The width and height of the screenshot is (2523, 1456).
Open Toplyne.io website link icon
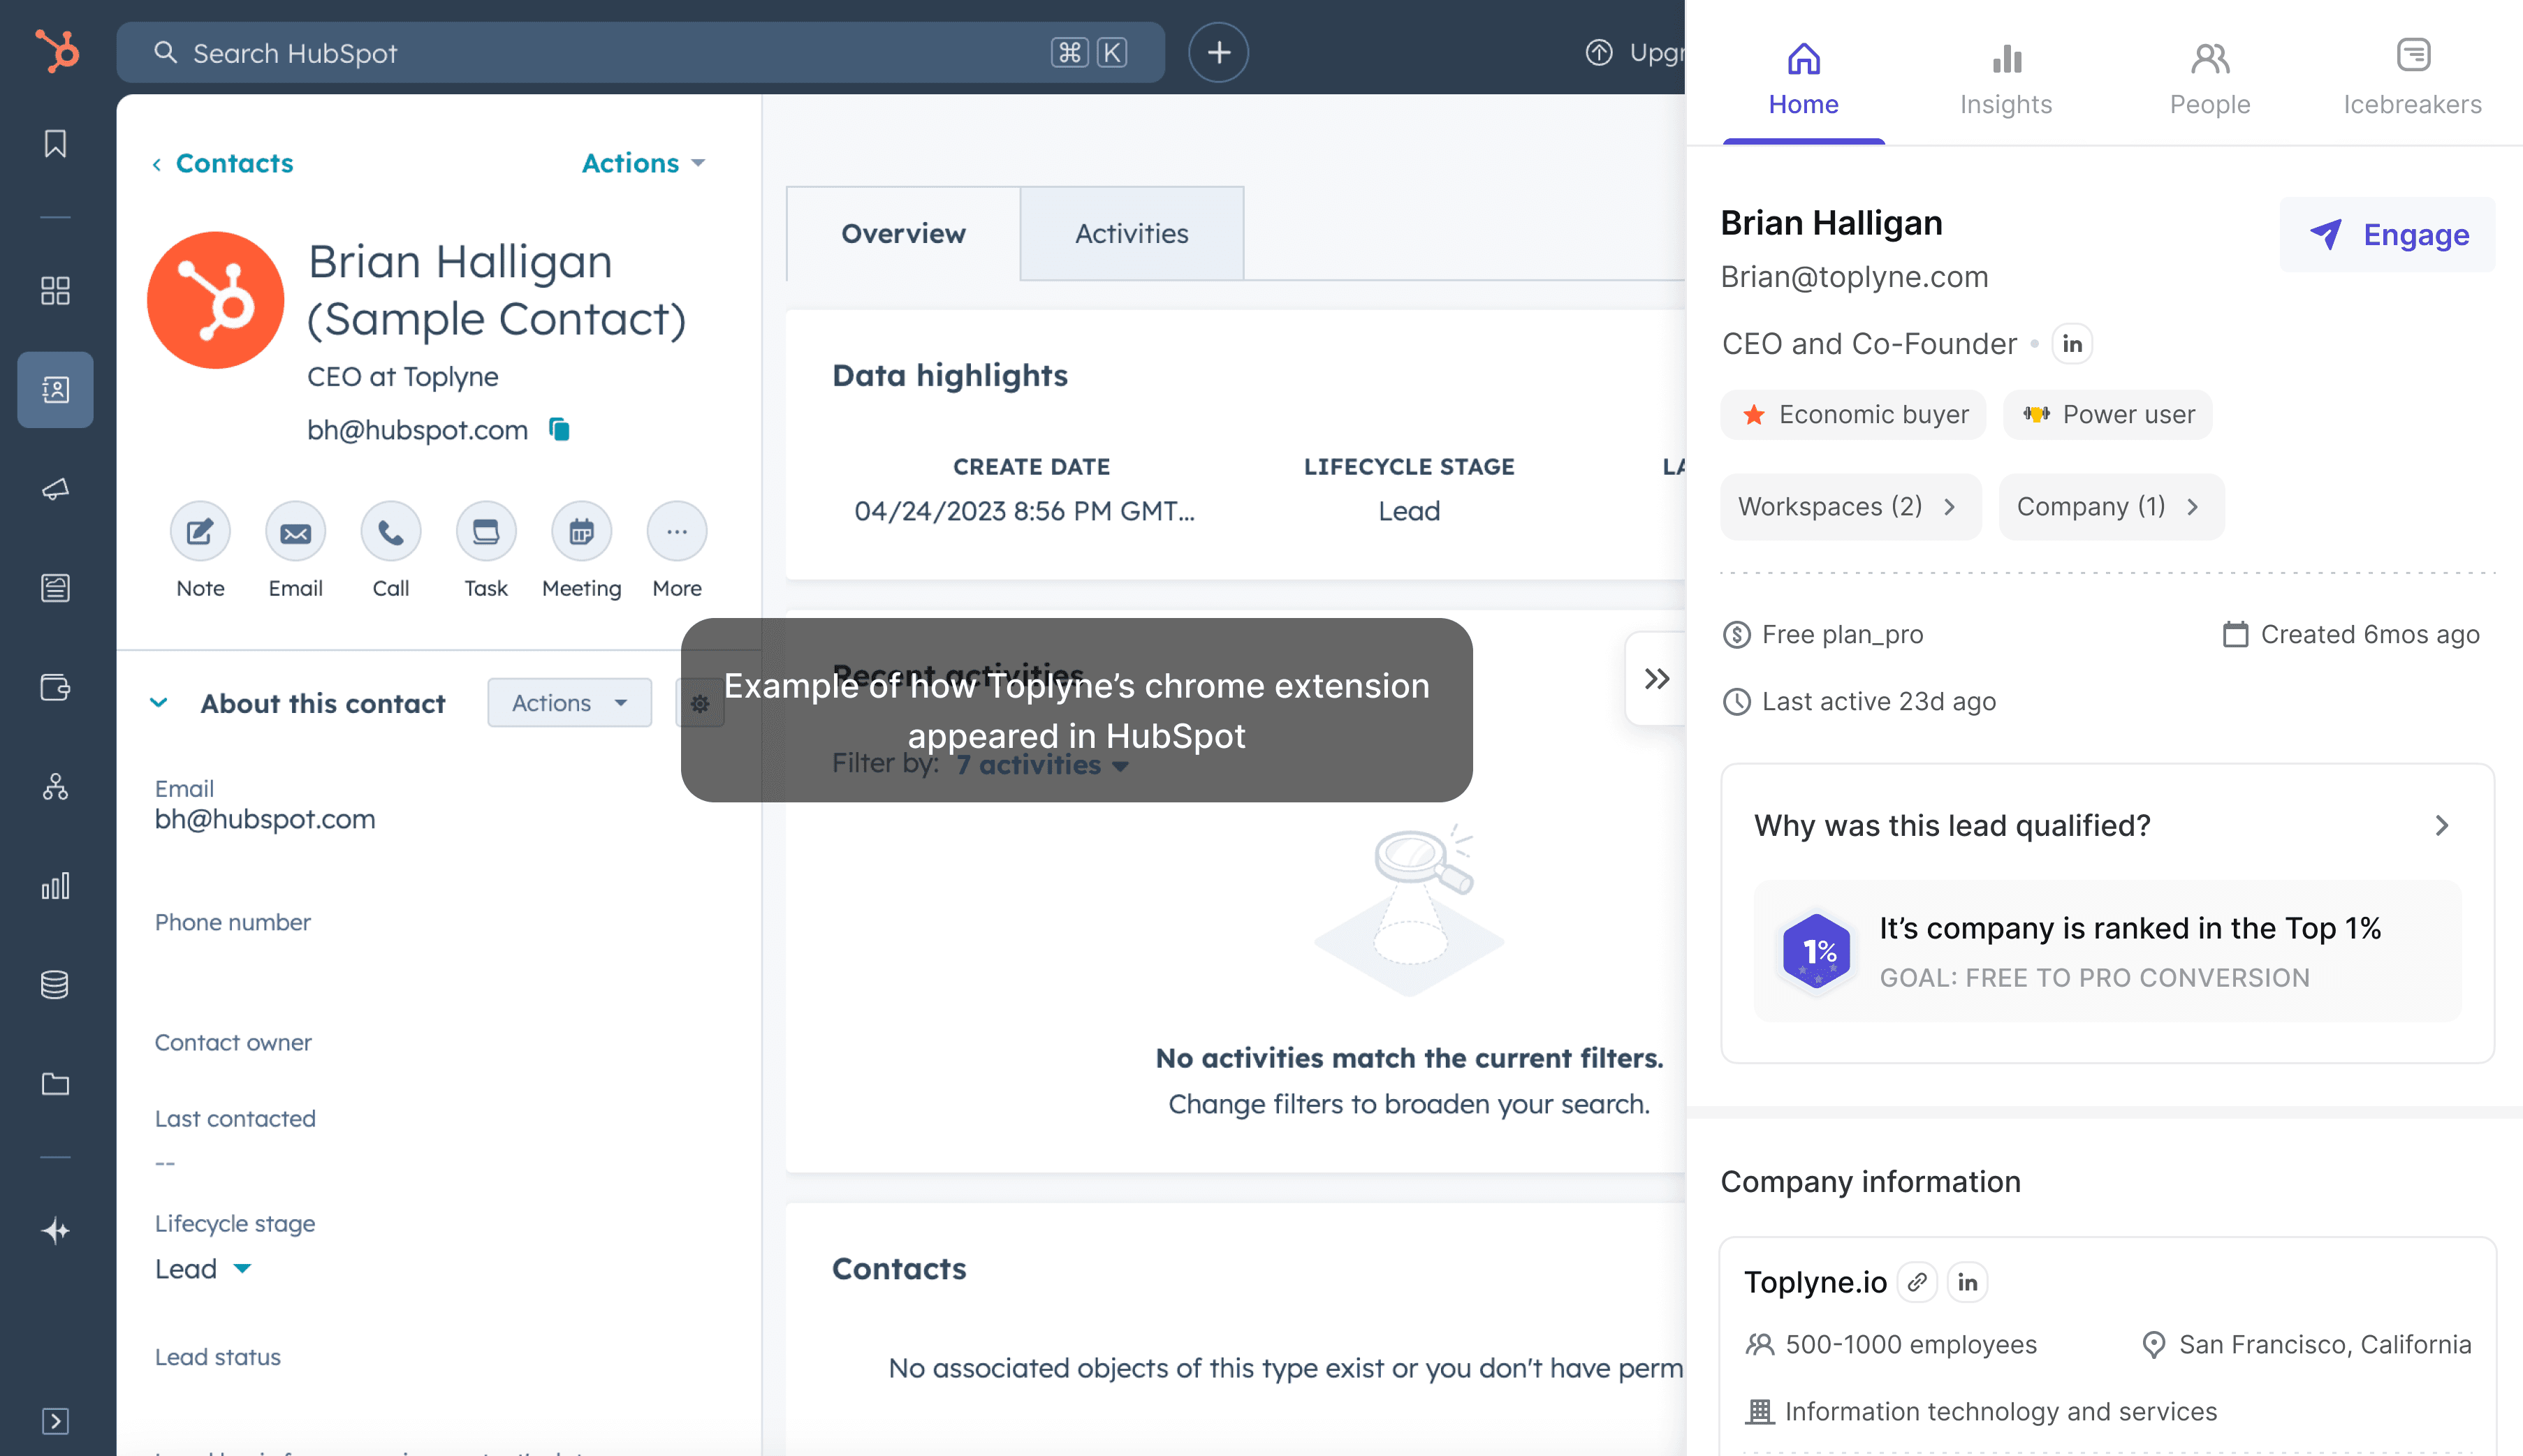pos(1917,1282)
